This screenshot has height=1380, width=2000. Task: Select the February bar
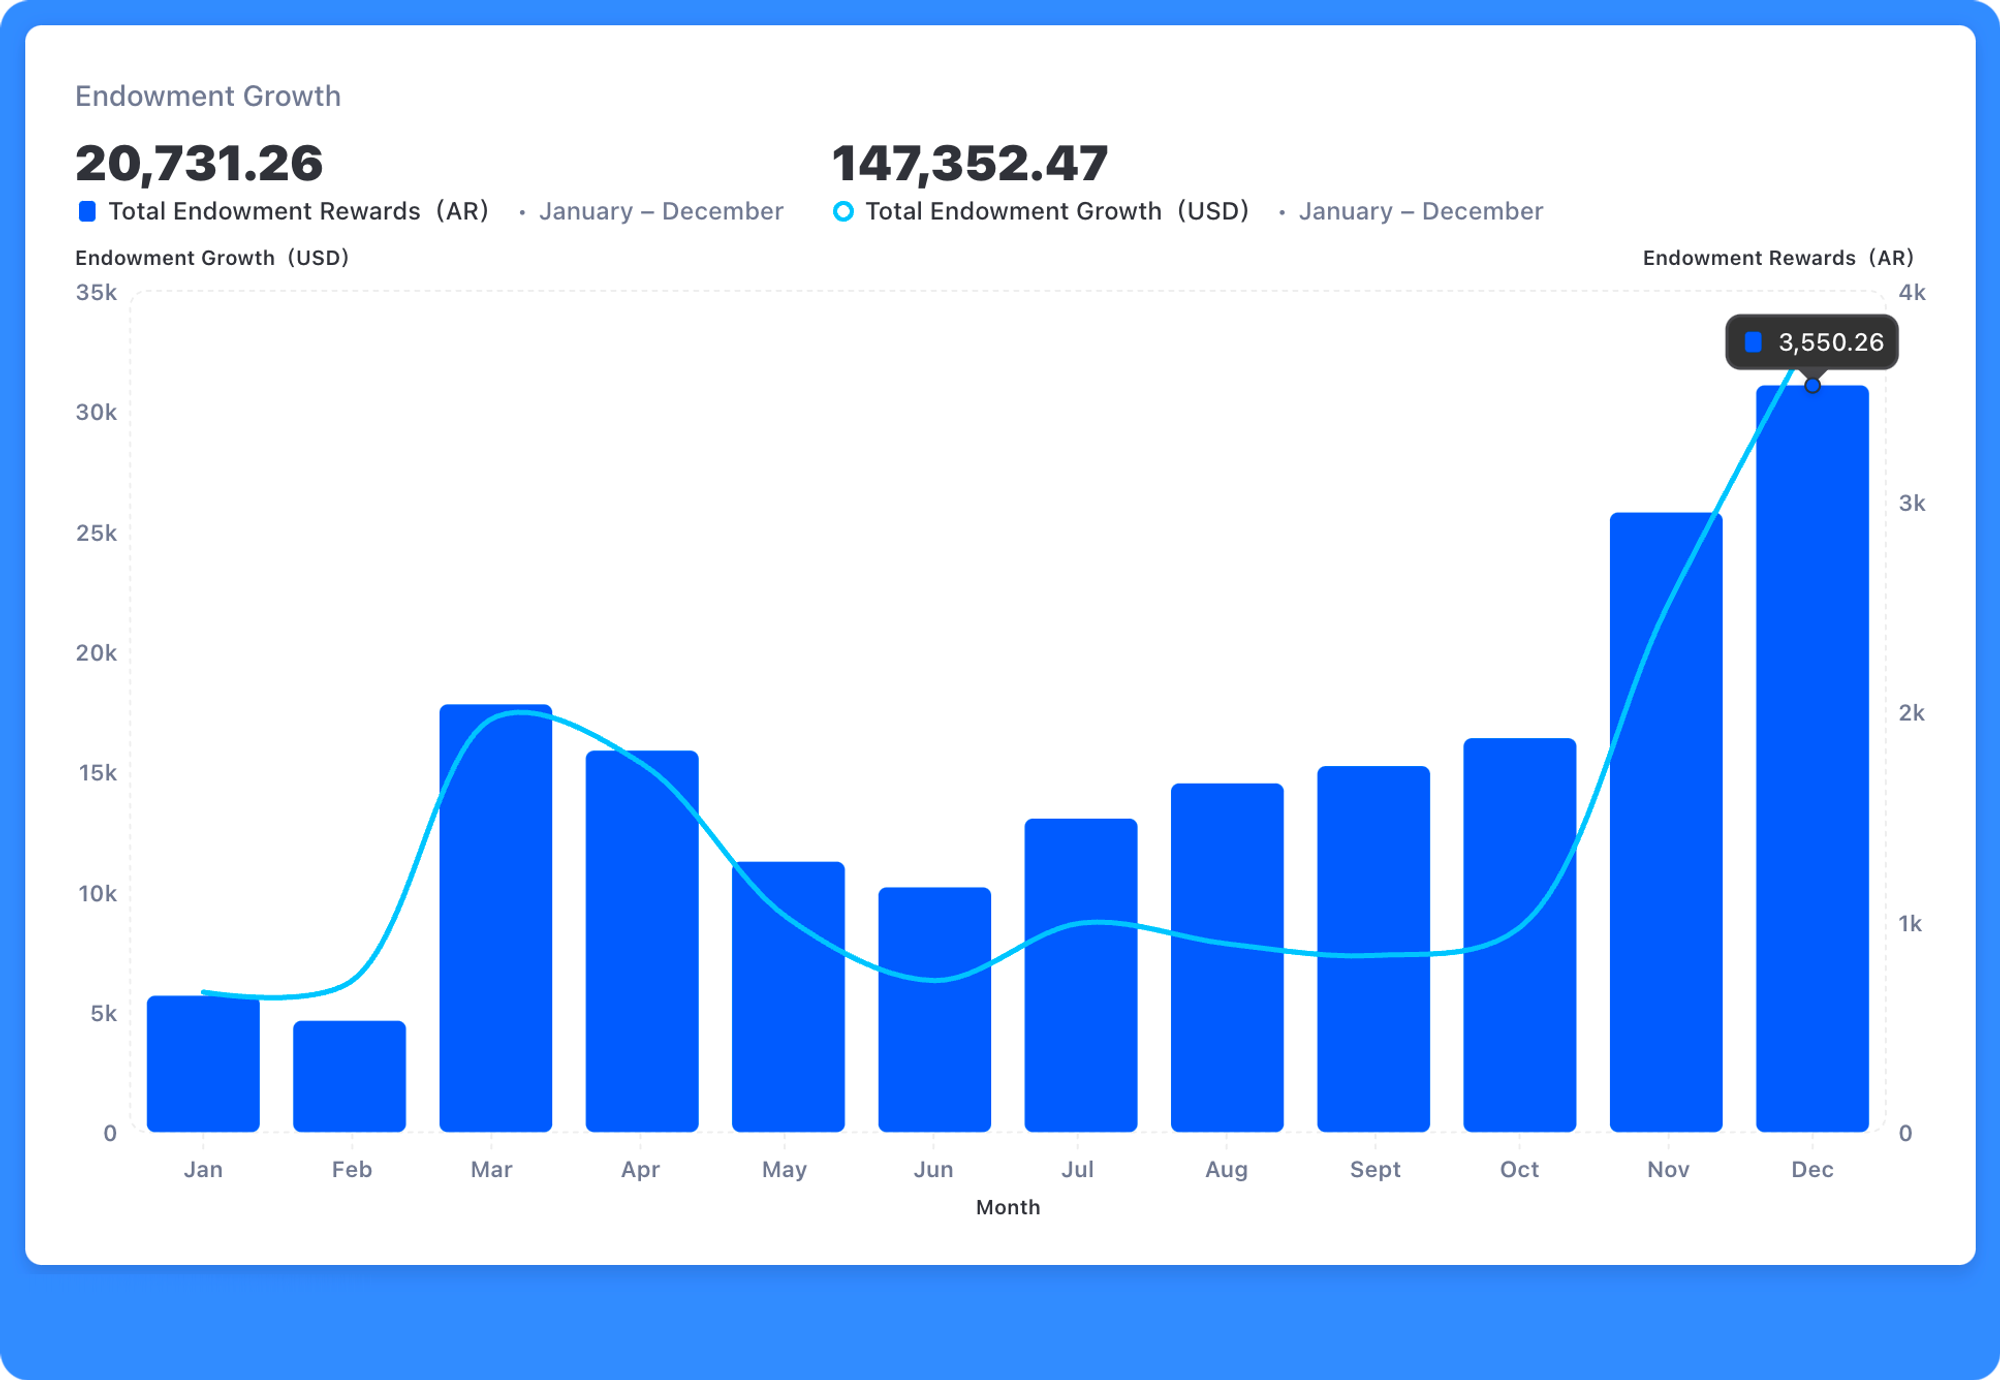(x=349, y=1076)
